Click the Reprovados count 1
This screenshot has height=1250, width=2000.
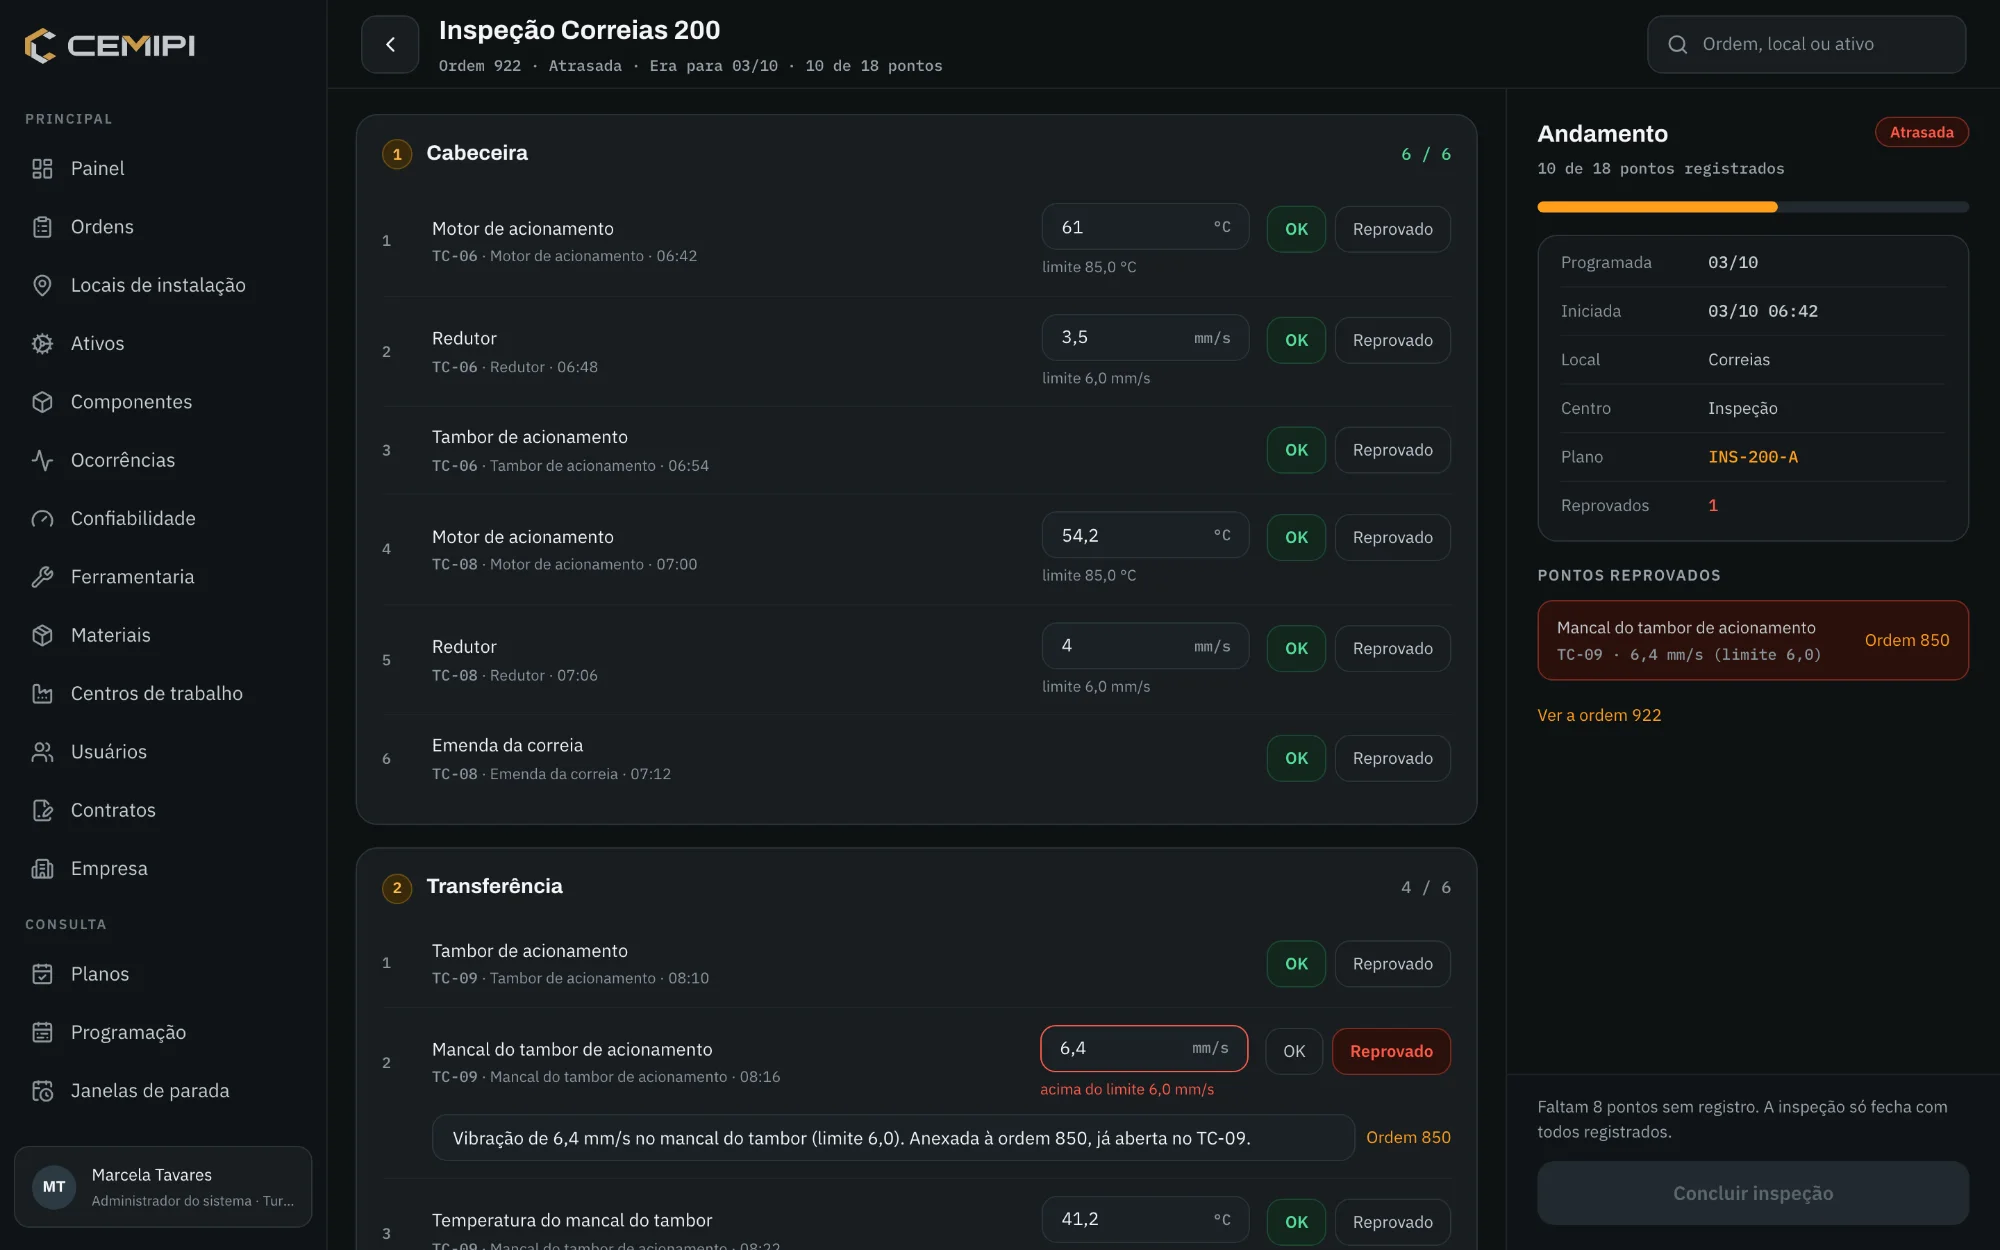pos(1712,505)
